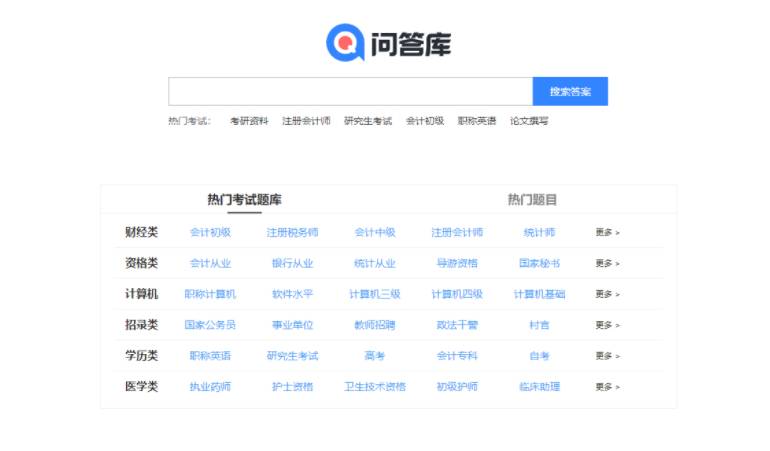Viewport: 770px width, 451px height.
Task: Open 职称英语 in the 学历类 row
Action: click(210, 356)
